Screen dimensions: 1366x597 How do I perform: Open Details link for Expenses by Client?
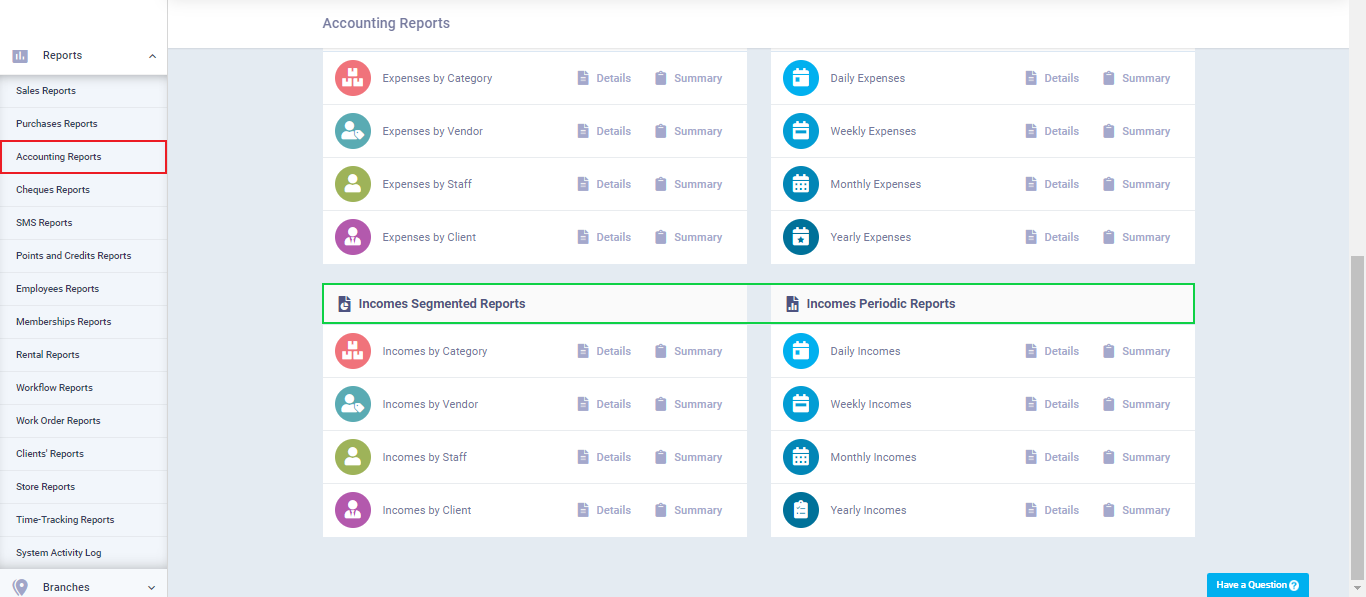[x=604, y=237]
